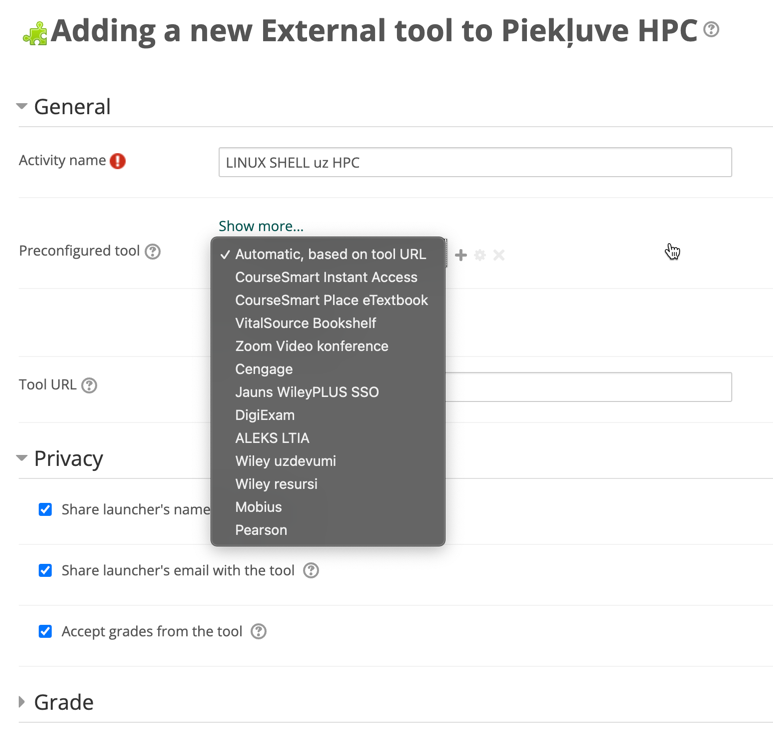Screen dimensions: 773x739
Task: Uncheck Share launcher's email with the tool
Action: click(x=45, y=570)
